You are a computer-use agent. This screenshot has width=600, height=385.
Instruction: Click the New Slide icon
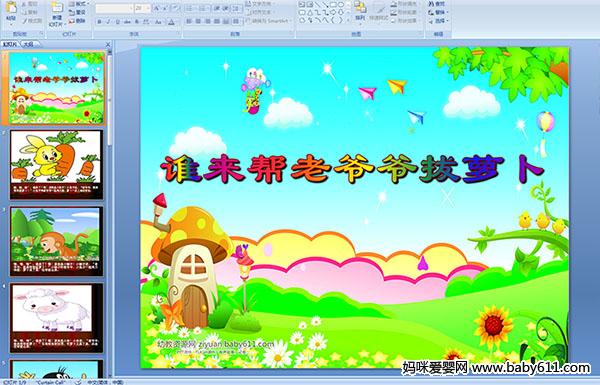coord(57,15)
